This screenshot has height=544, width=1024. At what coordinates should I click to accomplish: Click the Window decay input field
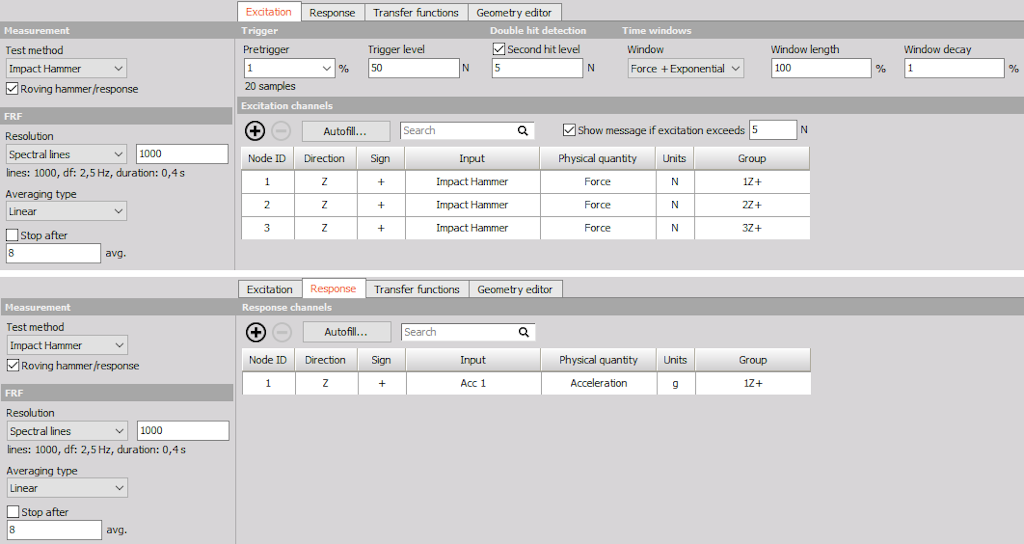click(x=954, y=68)
